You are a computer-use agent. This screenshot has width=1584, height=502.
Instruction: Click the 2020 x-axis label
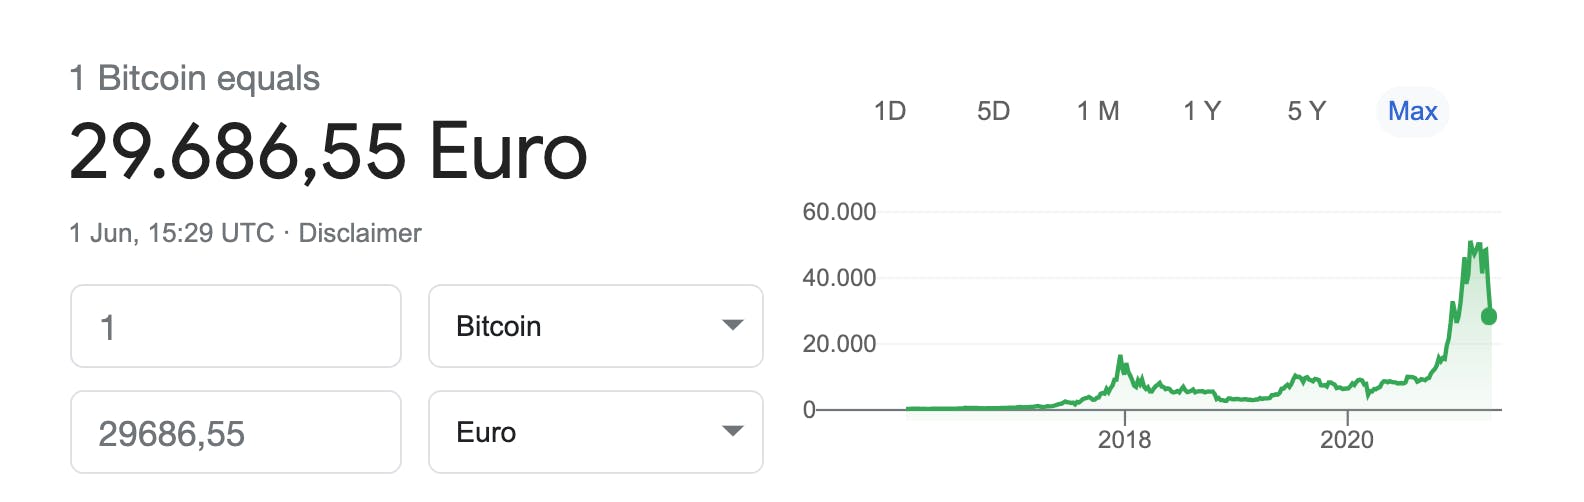pyautogui.click(x=1347, y=439)
